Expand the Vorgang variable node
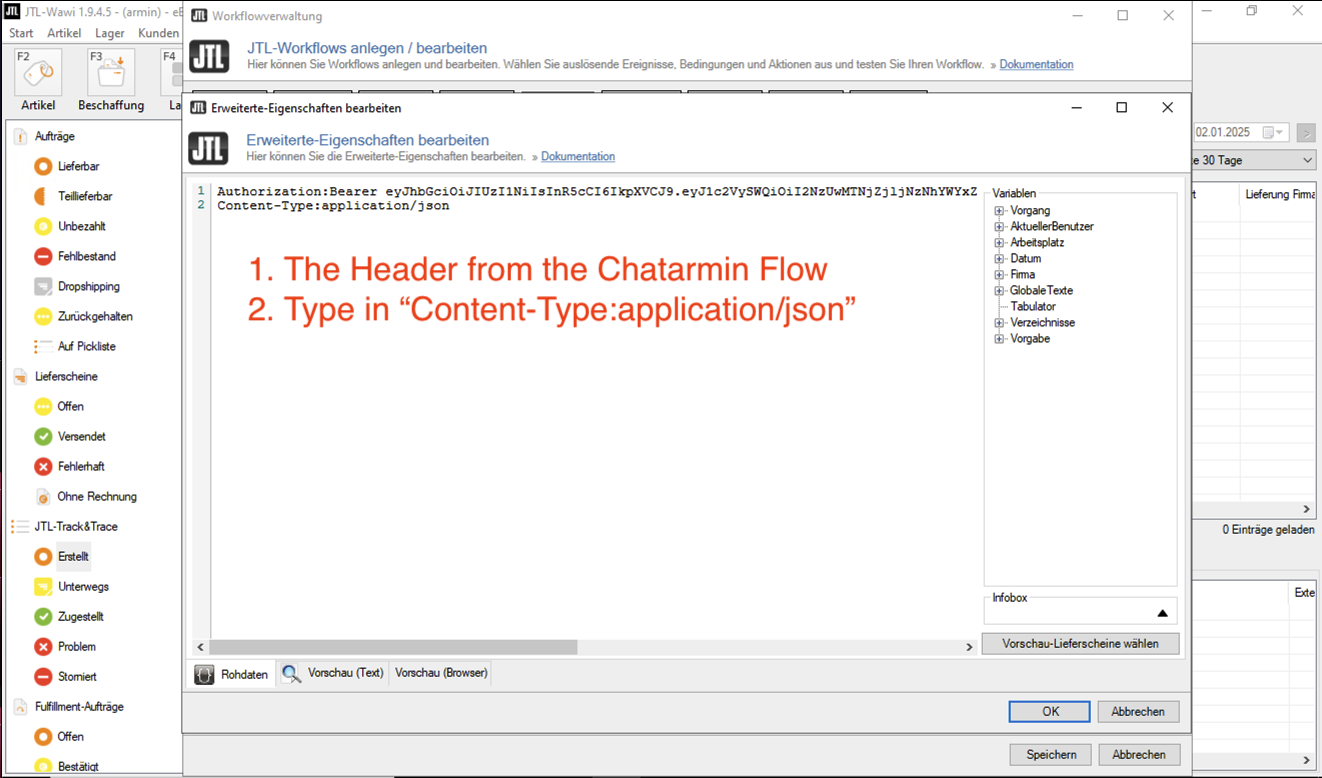The width and height of the screenshot is (1322, 778). (999, 211)
